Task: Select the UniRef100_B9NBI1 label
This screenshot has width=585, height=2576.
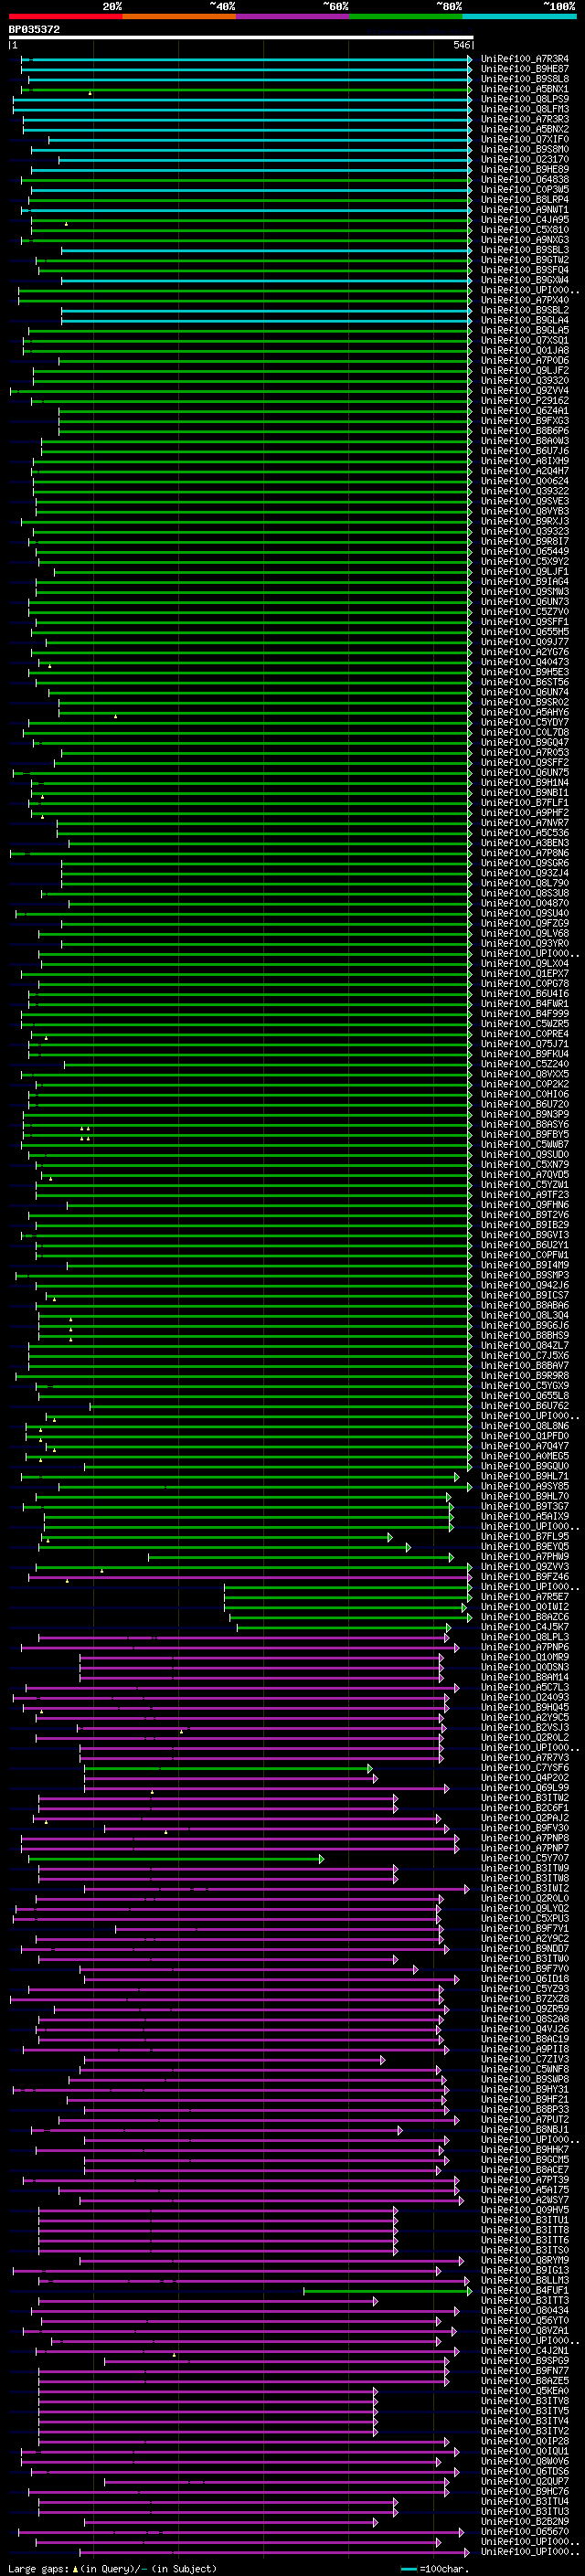Action: pyautogui.click(x=525, y=793)
